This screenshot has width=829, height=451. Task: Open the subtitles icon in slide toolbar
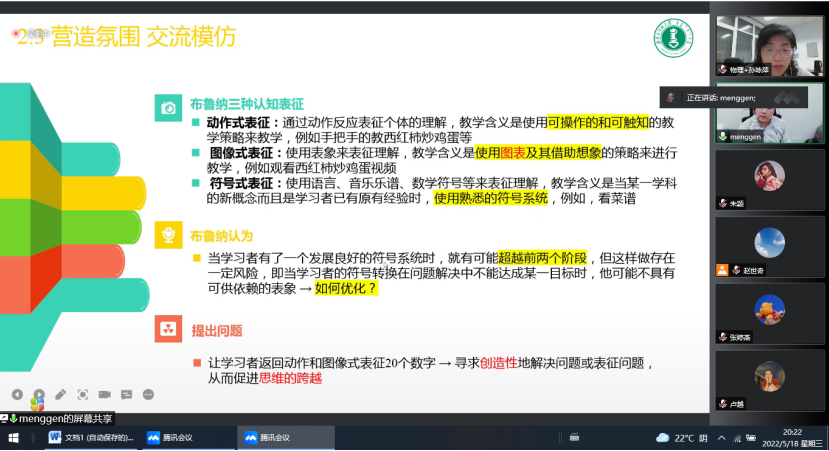click(x=127, y=394)
